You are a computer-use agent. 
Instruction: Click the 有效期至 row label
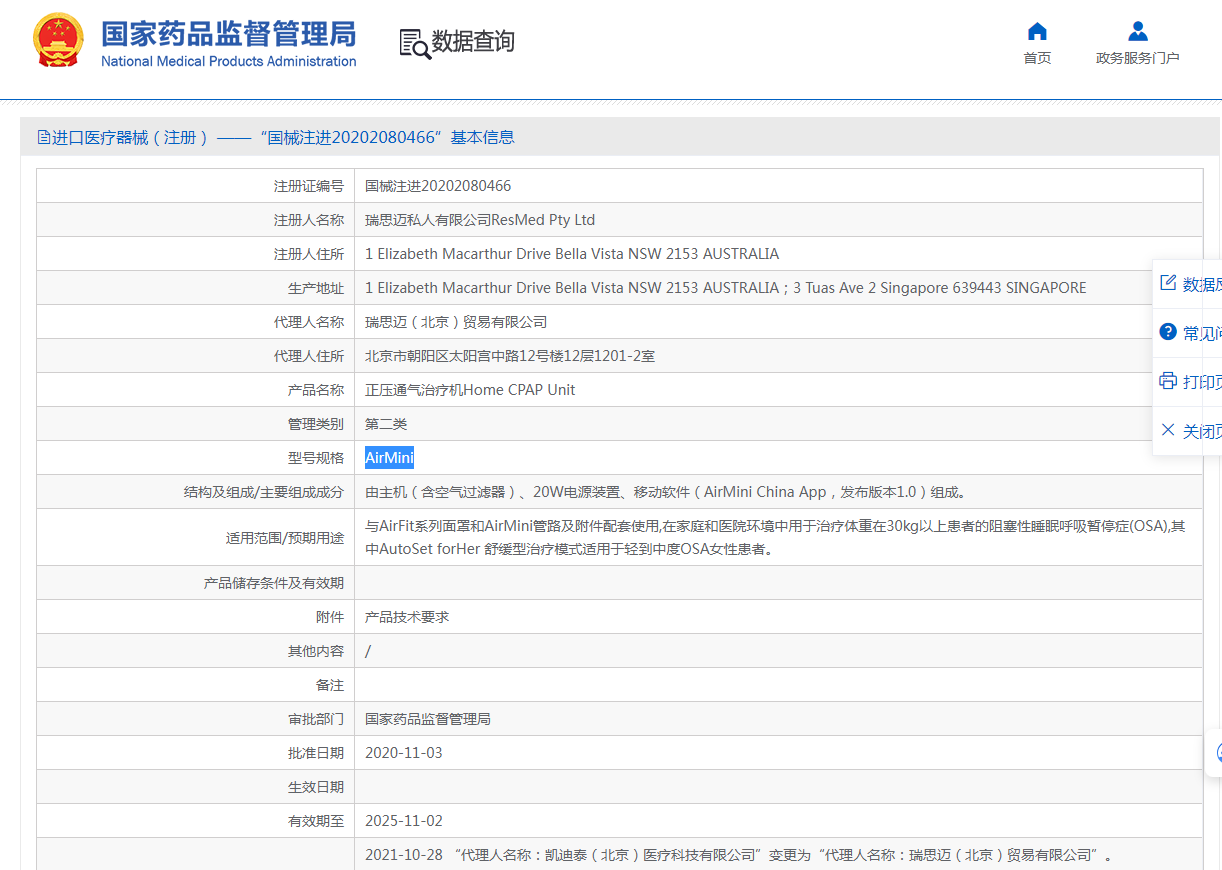(316, 821)
